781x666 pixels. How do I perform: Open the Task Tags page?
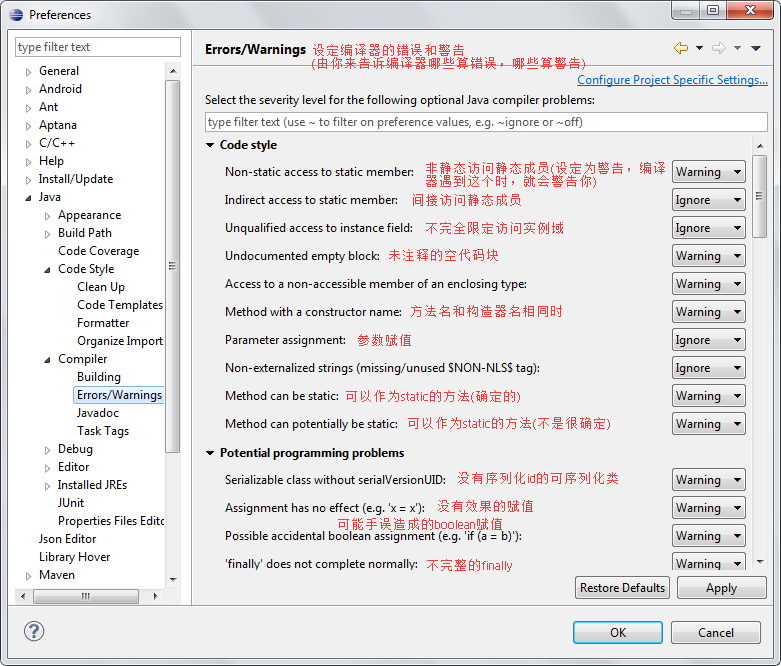[103, 431]
